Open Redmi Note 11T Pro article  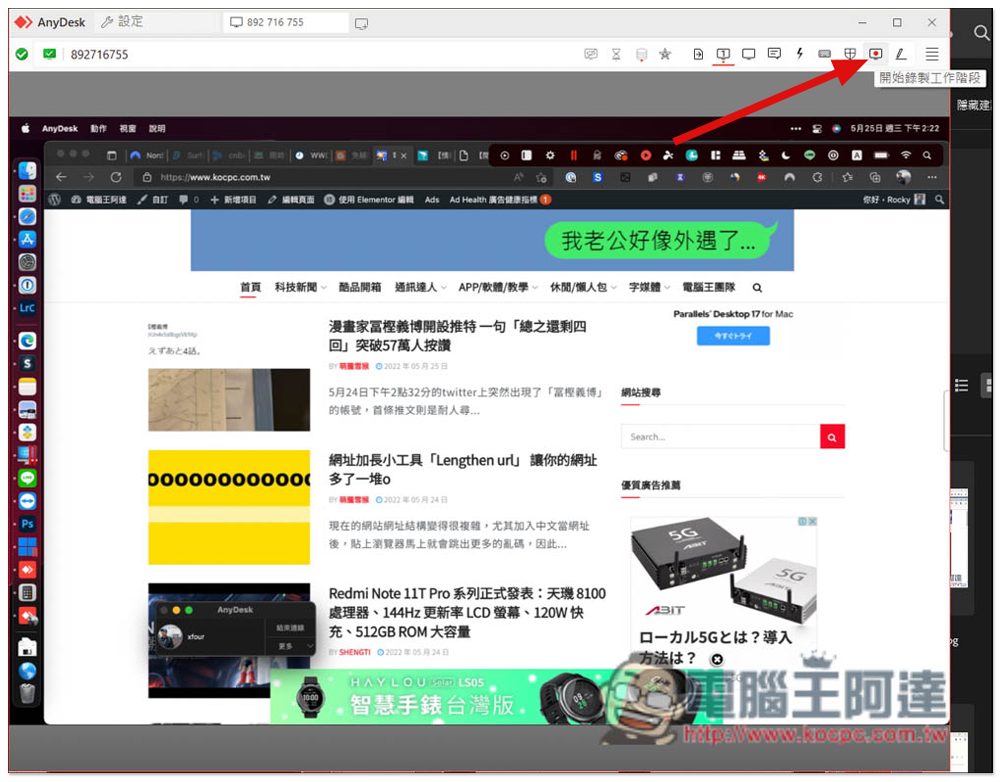[x=467, y=612]
